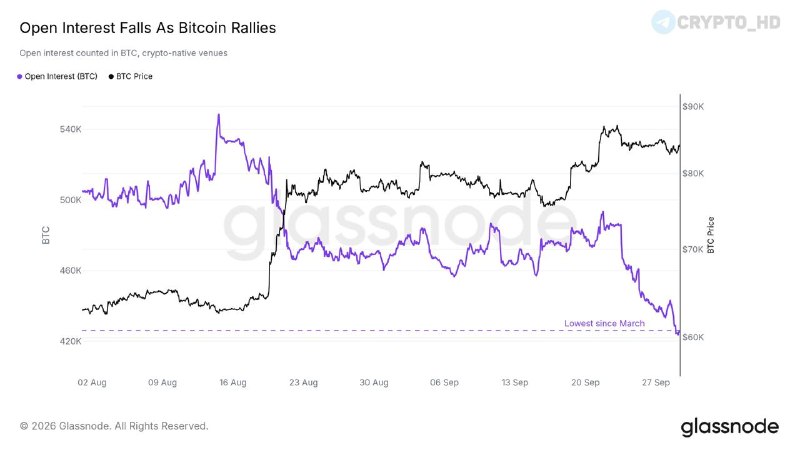
Task: Select the 06 Sep date on the x-axis
Action: pyautogui.click(x=444, y=382)
